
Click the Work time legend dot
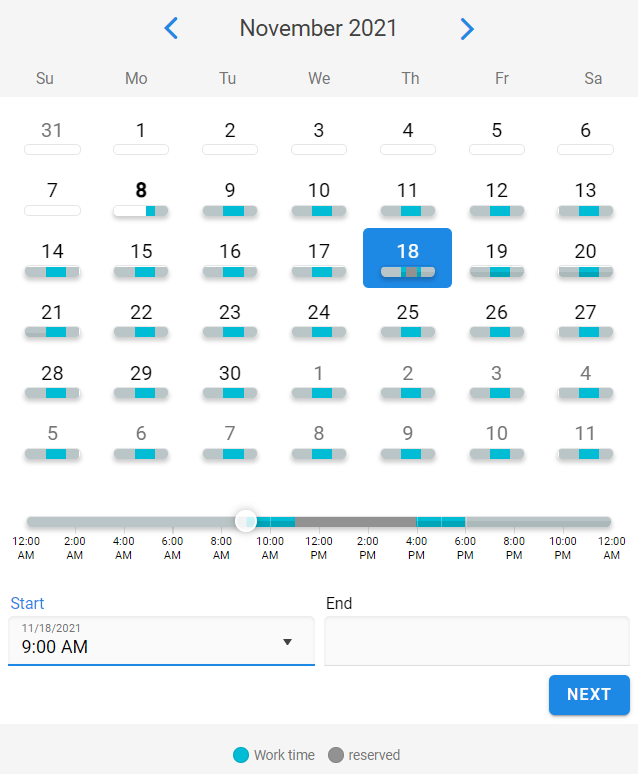coord(240,755)
